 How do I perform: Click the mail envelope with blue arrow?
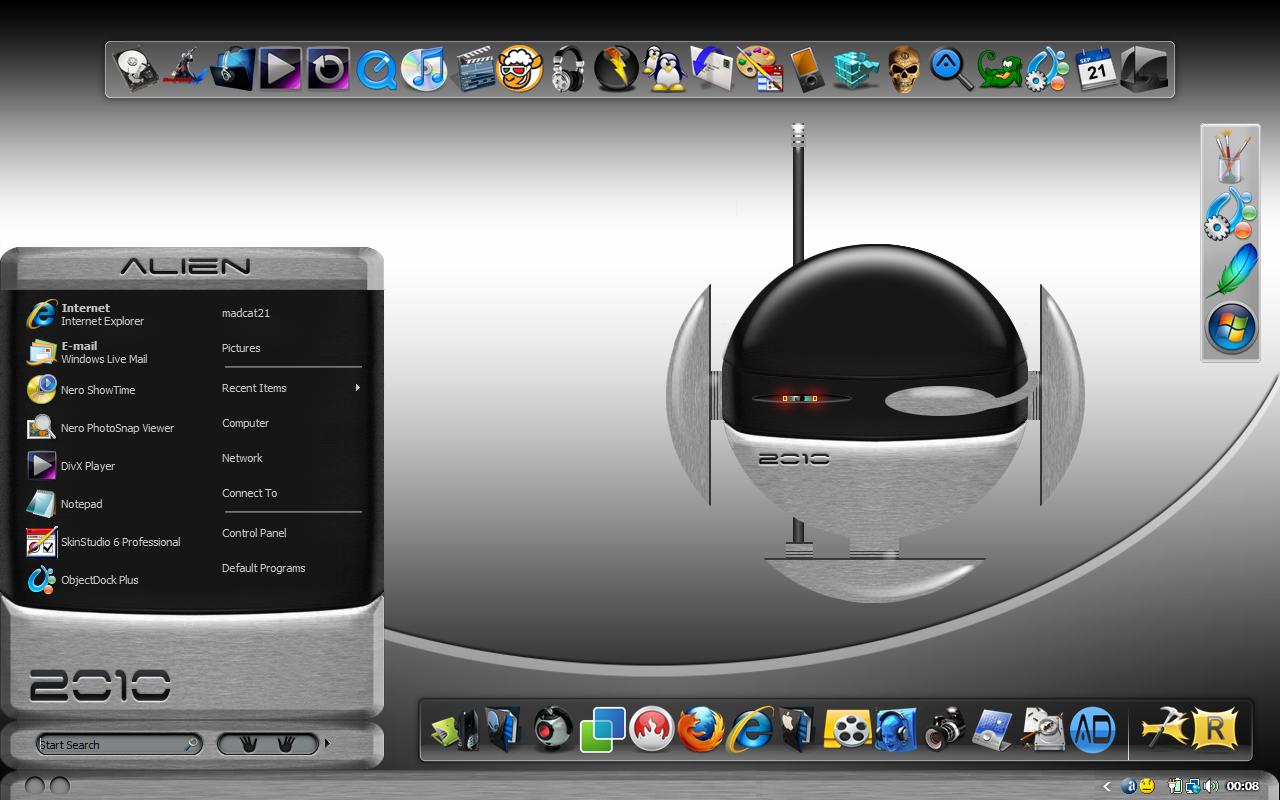712,69
